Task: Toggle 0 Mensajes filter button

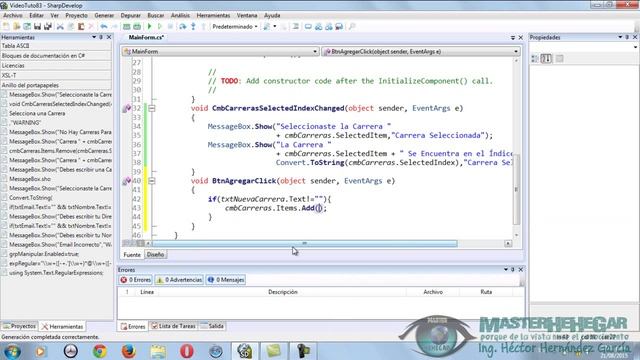Action: (x=226, y=280)
